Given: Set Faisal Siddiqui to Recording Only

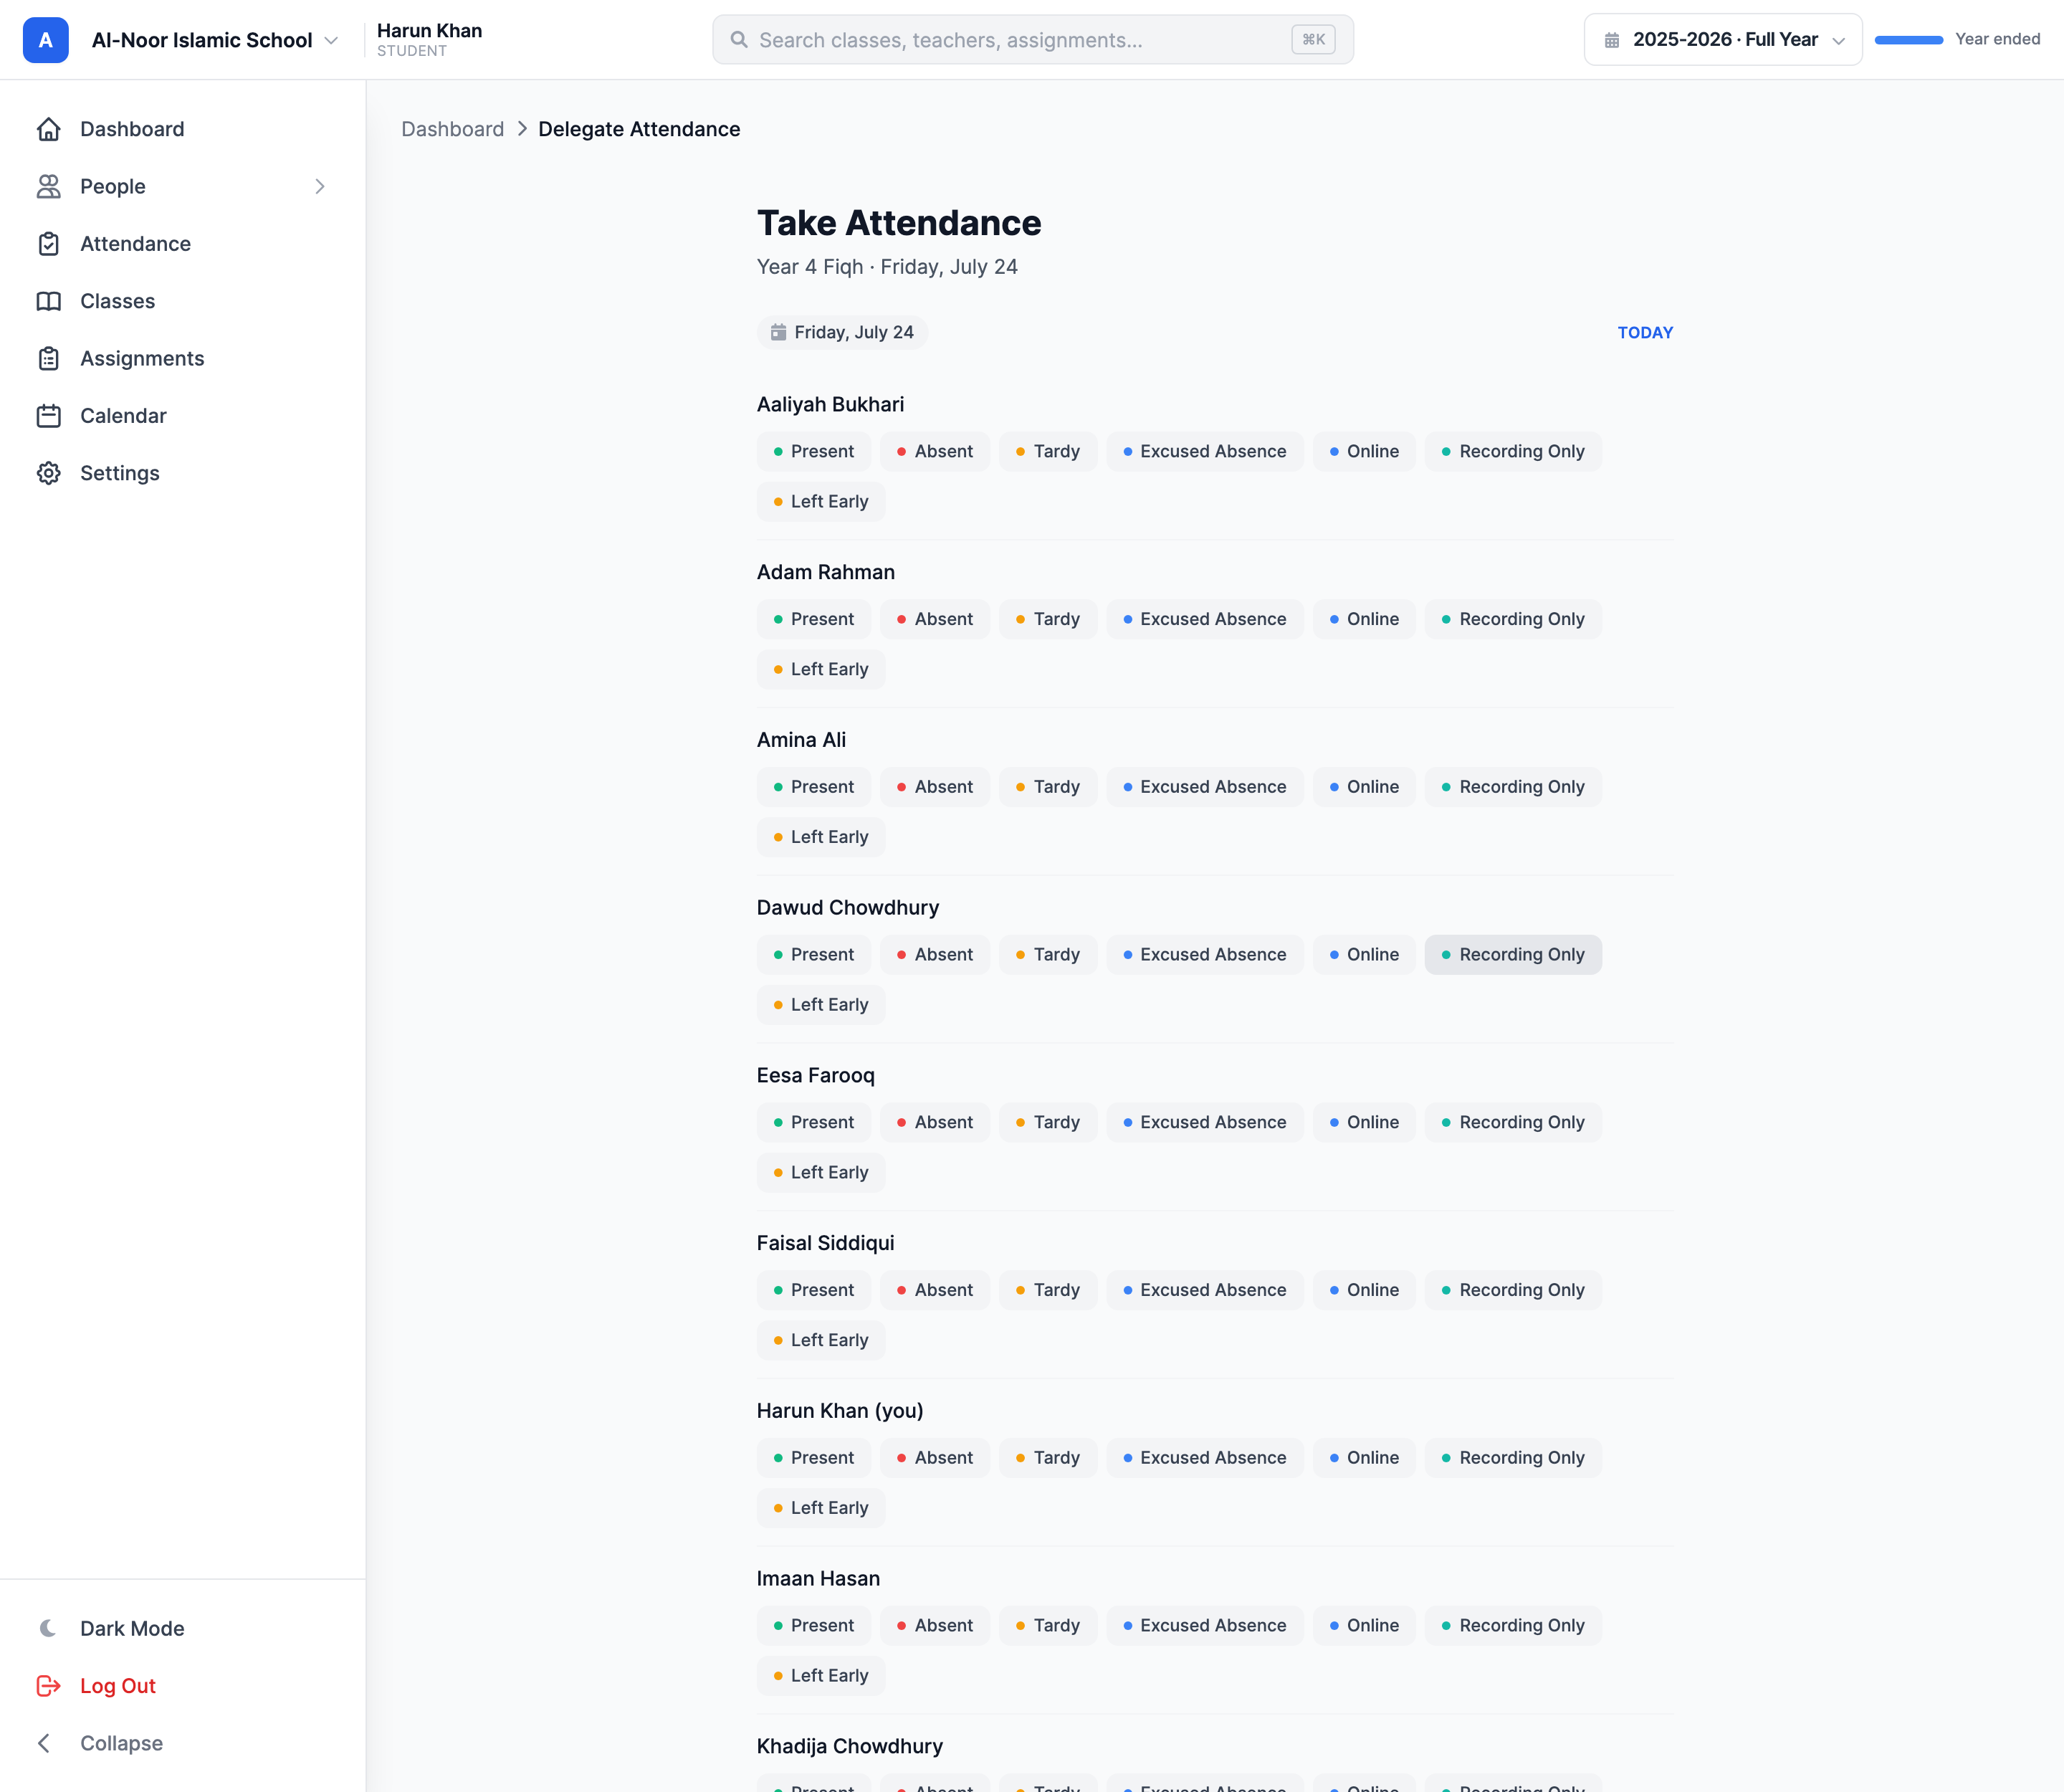Looking at the screenshot, I should coord(1513,1290).
